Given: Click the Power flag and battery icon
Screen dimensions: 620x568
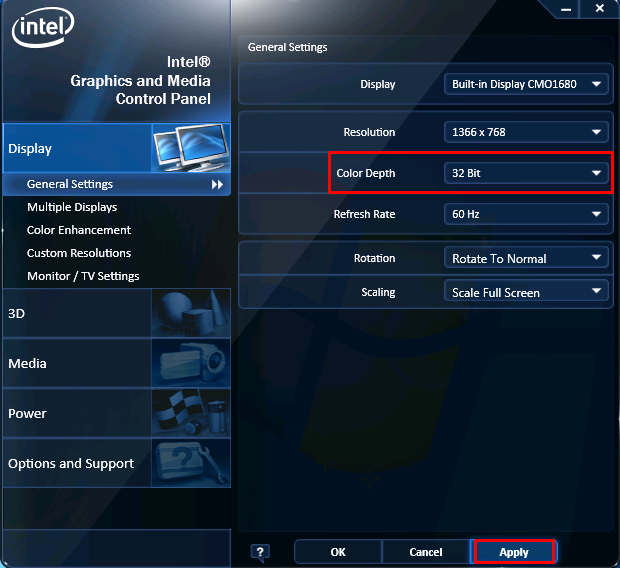Looking at the screenshot, I should [191, 413].
